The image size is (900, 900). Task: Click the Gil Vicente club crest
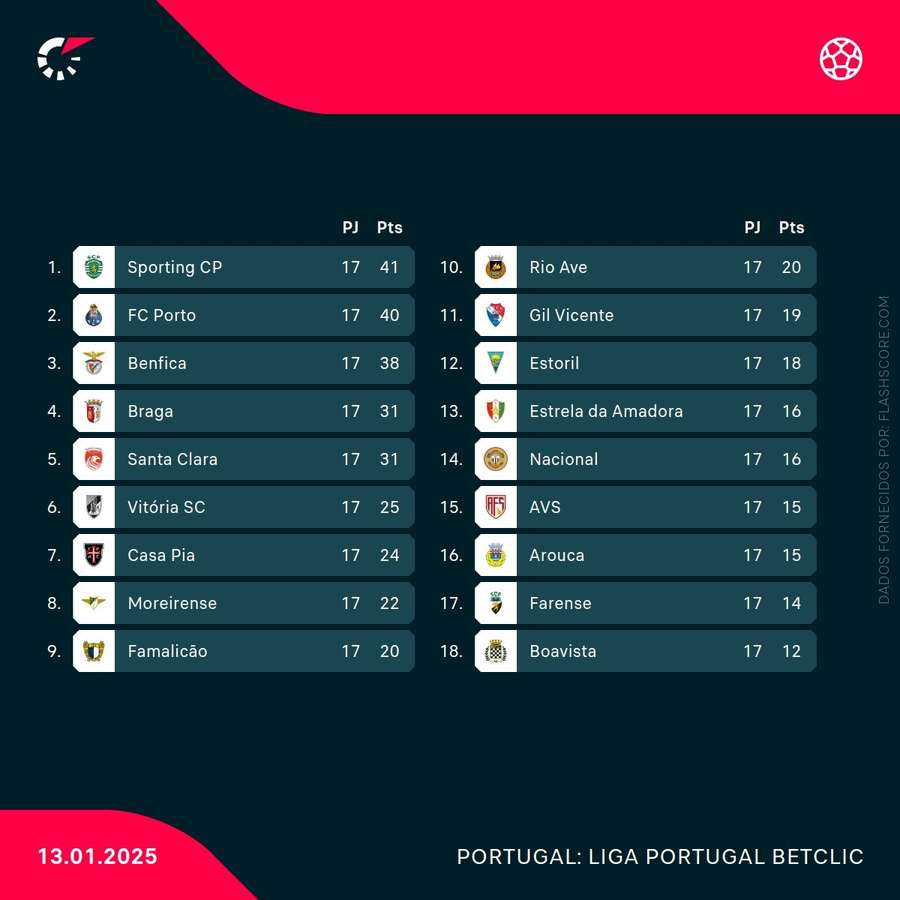coord(495,315)
